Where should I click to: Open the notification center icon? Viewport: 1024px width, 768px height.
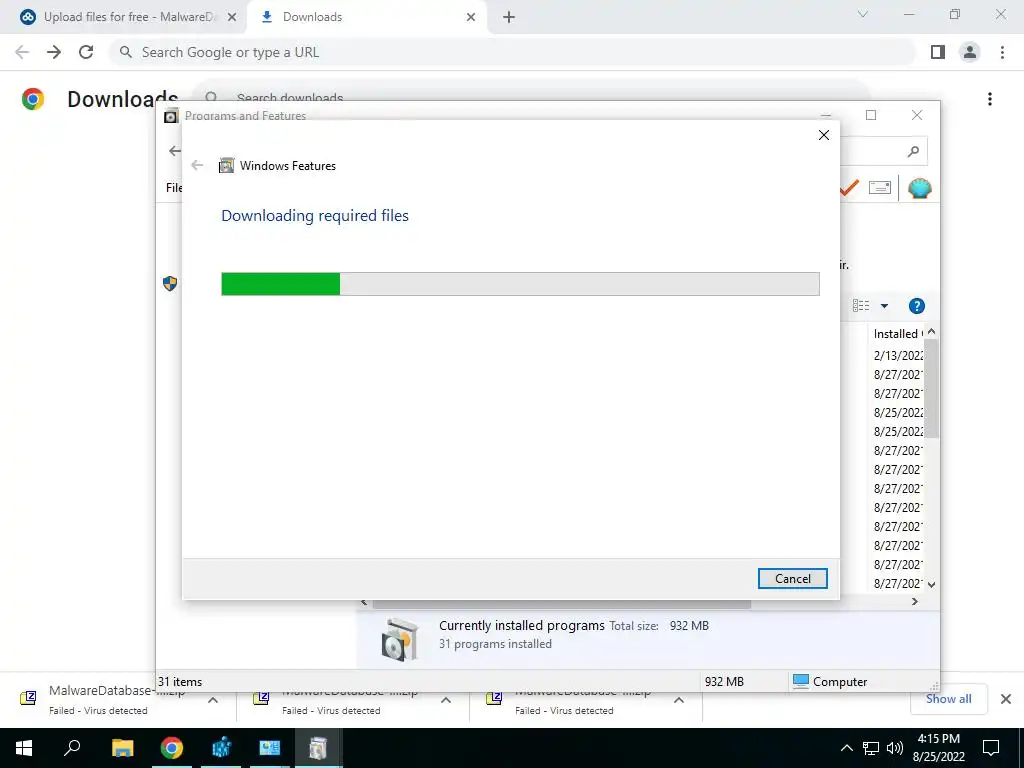tap(991, 748)
